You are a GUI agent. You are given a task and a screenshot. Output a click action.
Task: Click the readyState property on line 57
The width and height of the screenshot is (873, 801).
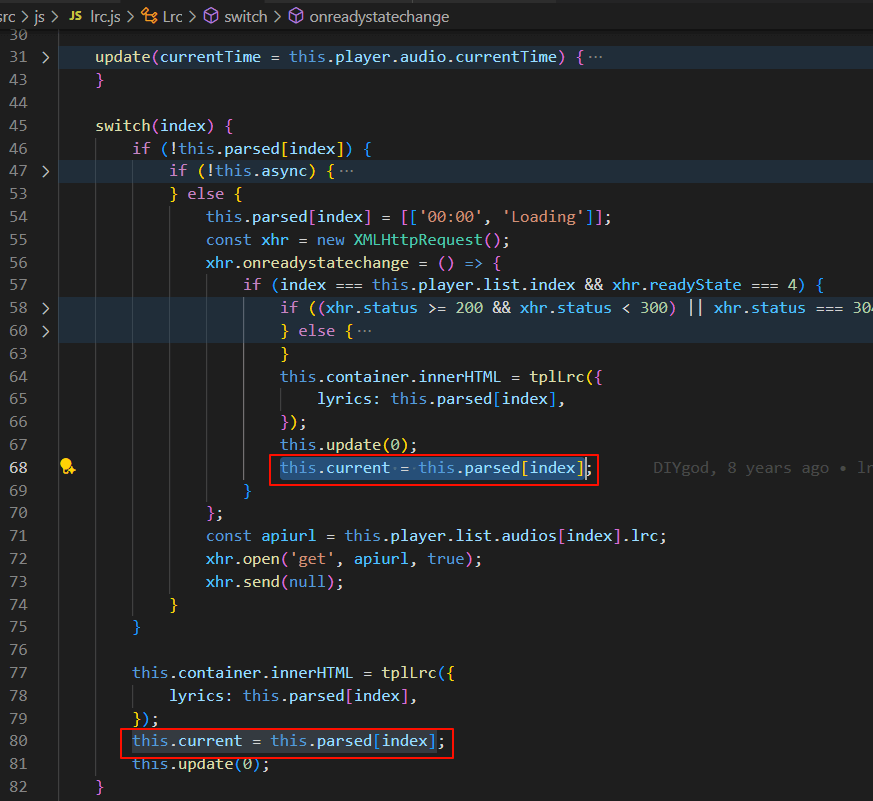[695, 285]
